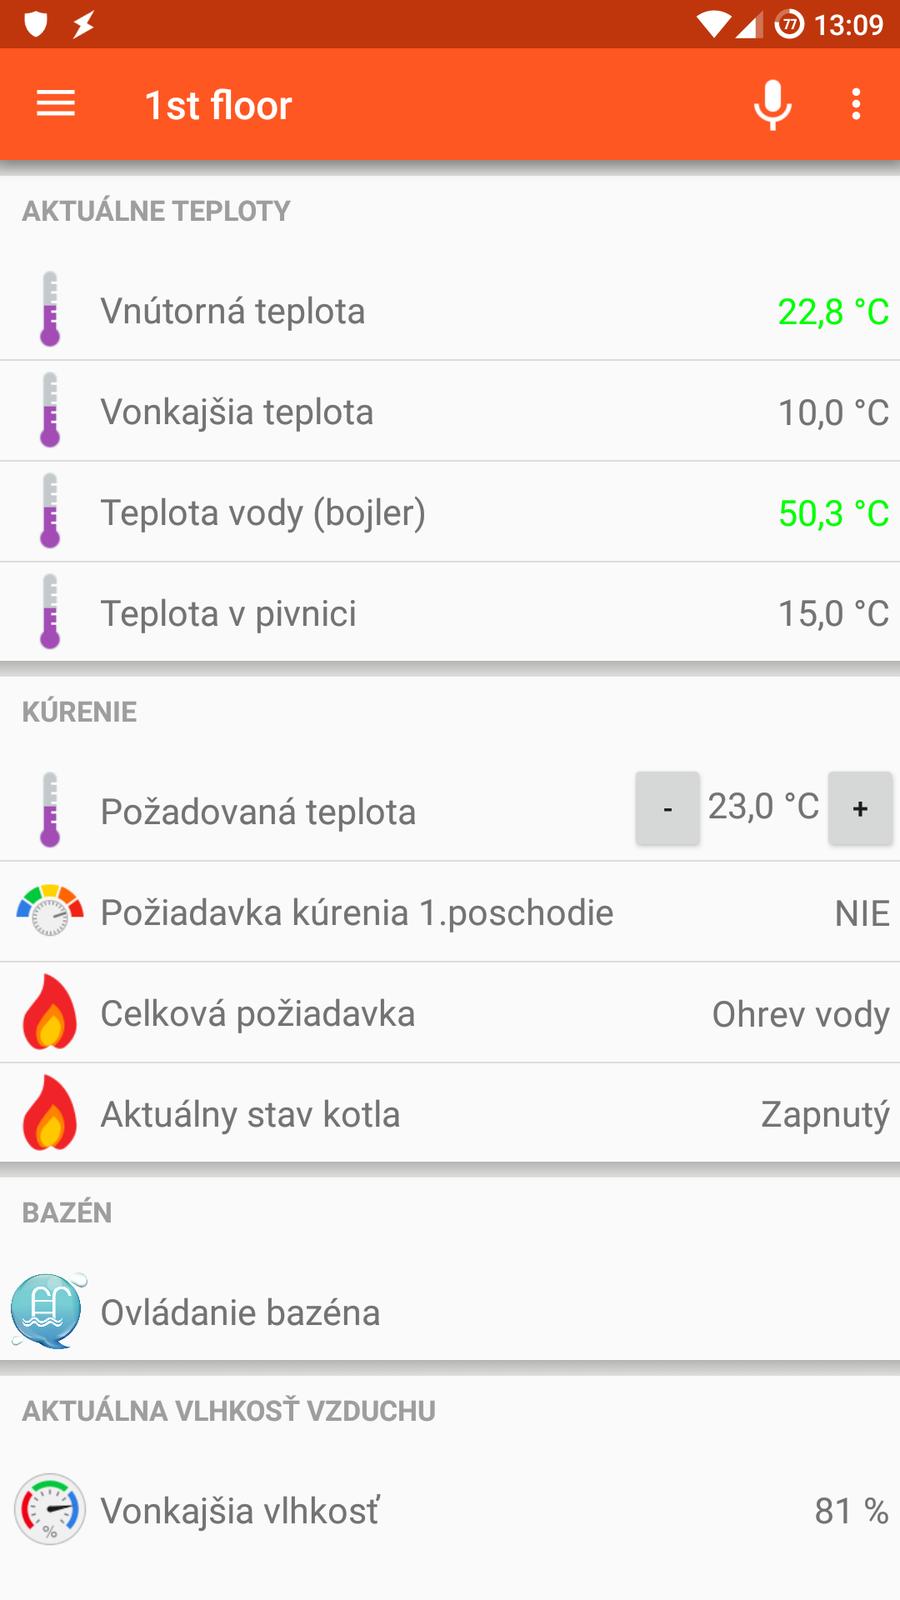This screenshot has width=900, height=1600.
Task: Tap the Zapnutý boiler state value
Action: click(x=825, y=1114)
